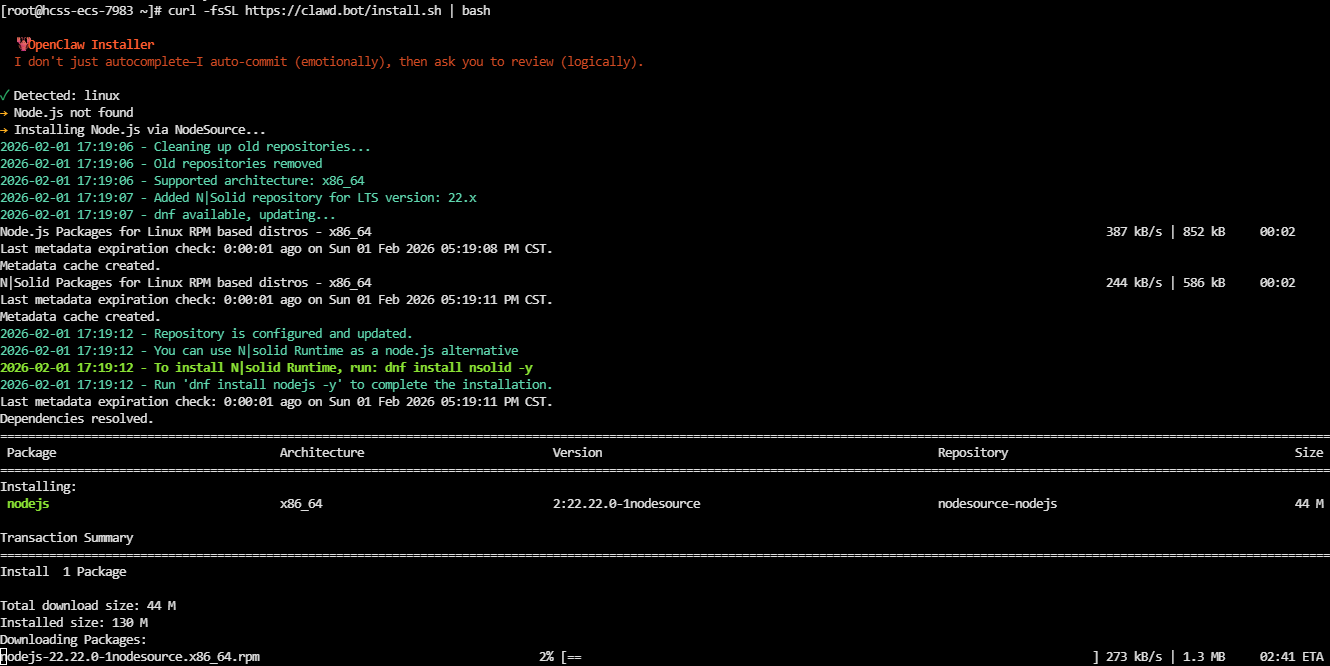Click the 273 kB/s current download speed
The width and height of the screenshot is (1330, 666).
coord(1134,657)
